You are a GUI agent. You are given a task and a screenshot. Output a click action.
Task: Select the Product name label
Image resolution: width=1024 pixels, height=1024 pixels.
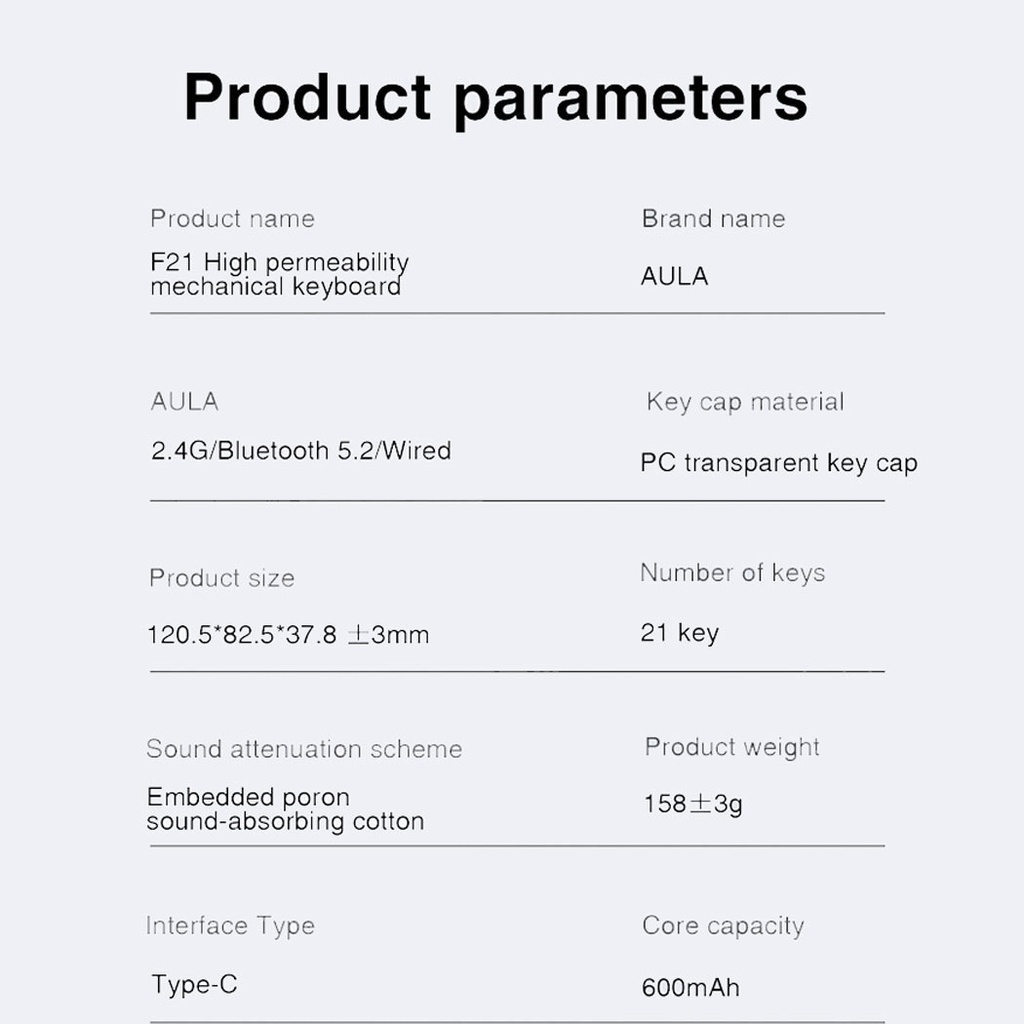click(x=232, y=219)
